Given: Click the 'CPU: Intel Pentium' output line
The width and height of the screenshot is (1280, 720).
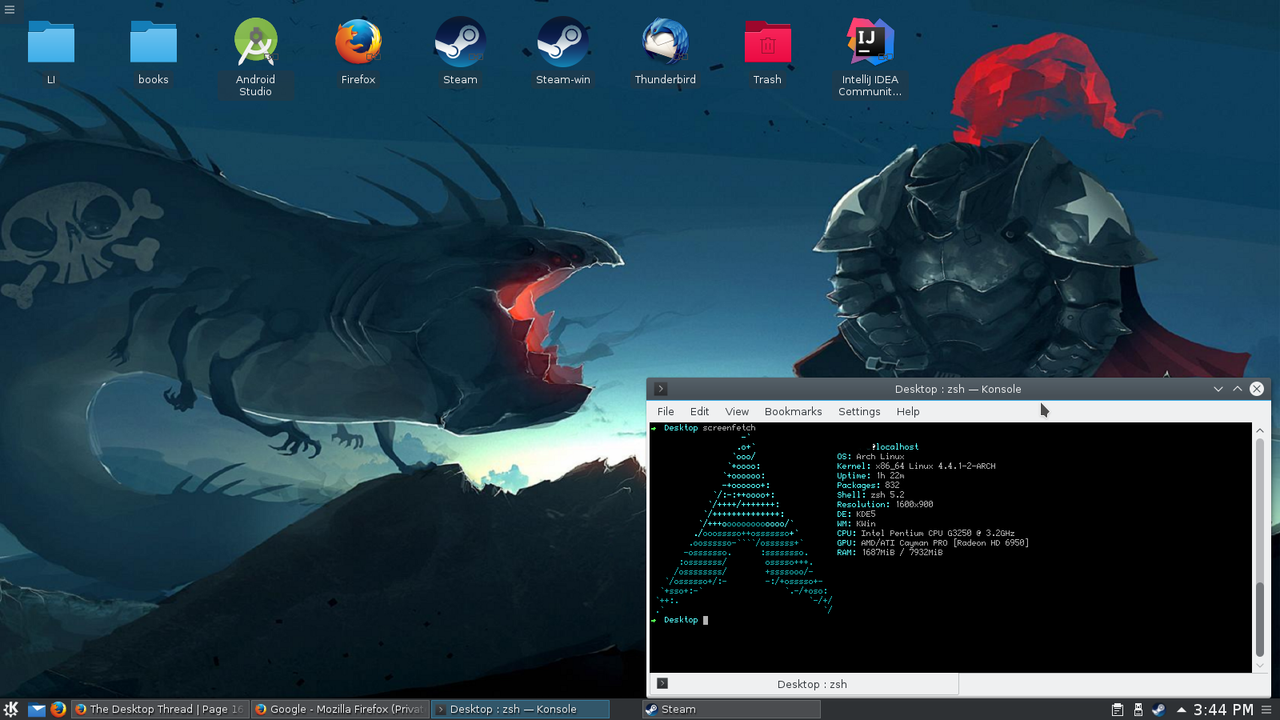Looking at the screenshot, I should point(926,533).
